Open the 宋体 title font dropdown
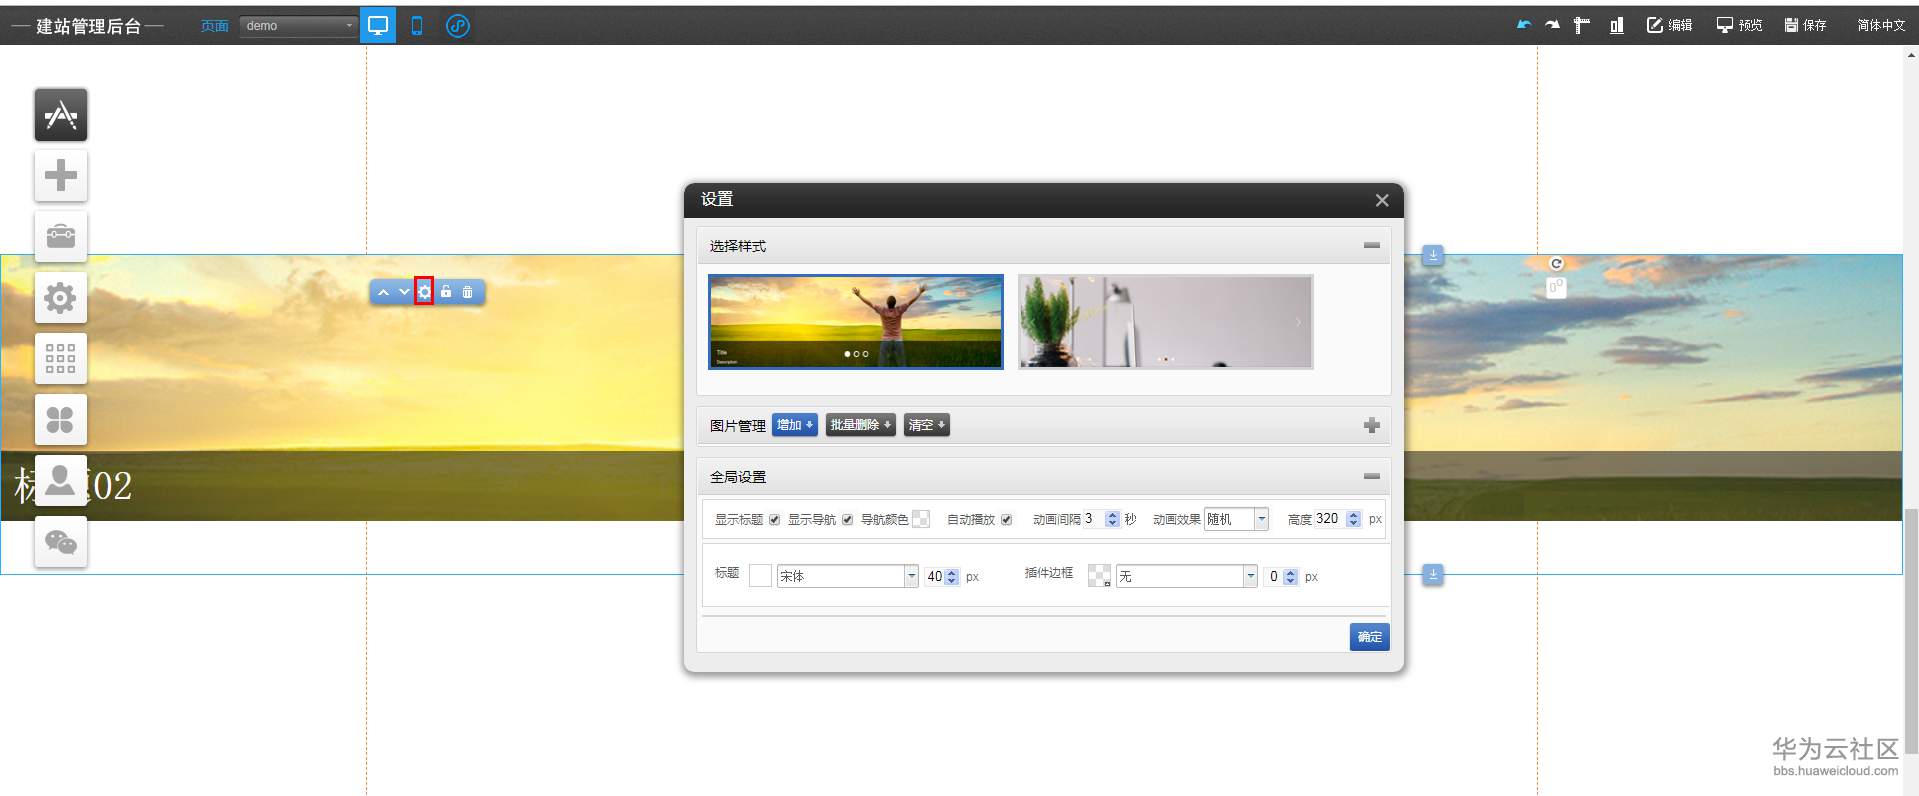This screenshot has height=796, width=1919. tap(847, 576)
